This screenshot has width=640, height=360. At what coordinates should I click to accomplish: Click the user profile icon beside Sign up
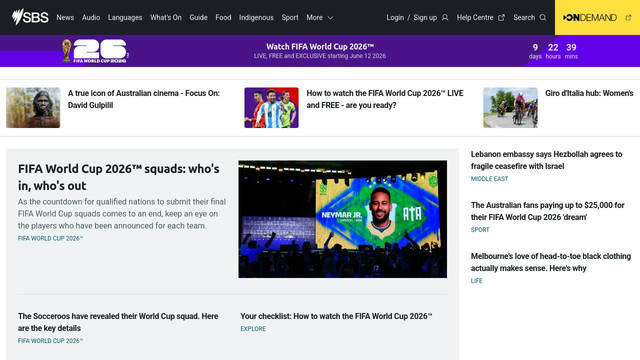pyautogui.click(x=445, y=18)
